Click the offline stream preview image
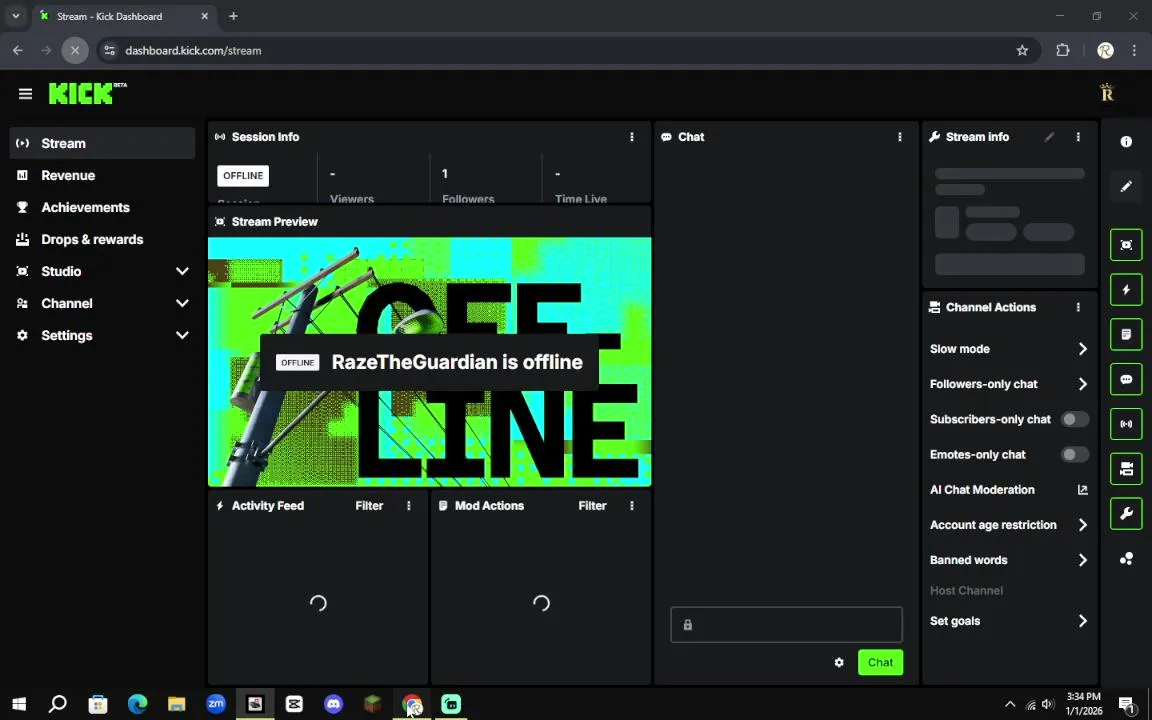 tap(430, 361)
